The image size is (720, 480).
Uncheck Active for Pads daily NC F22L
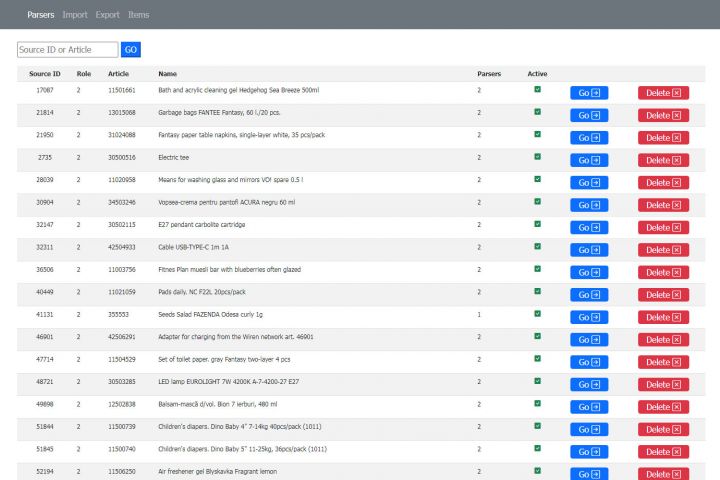[538, 291]
